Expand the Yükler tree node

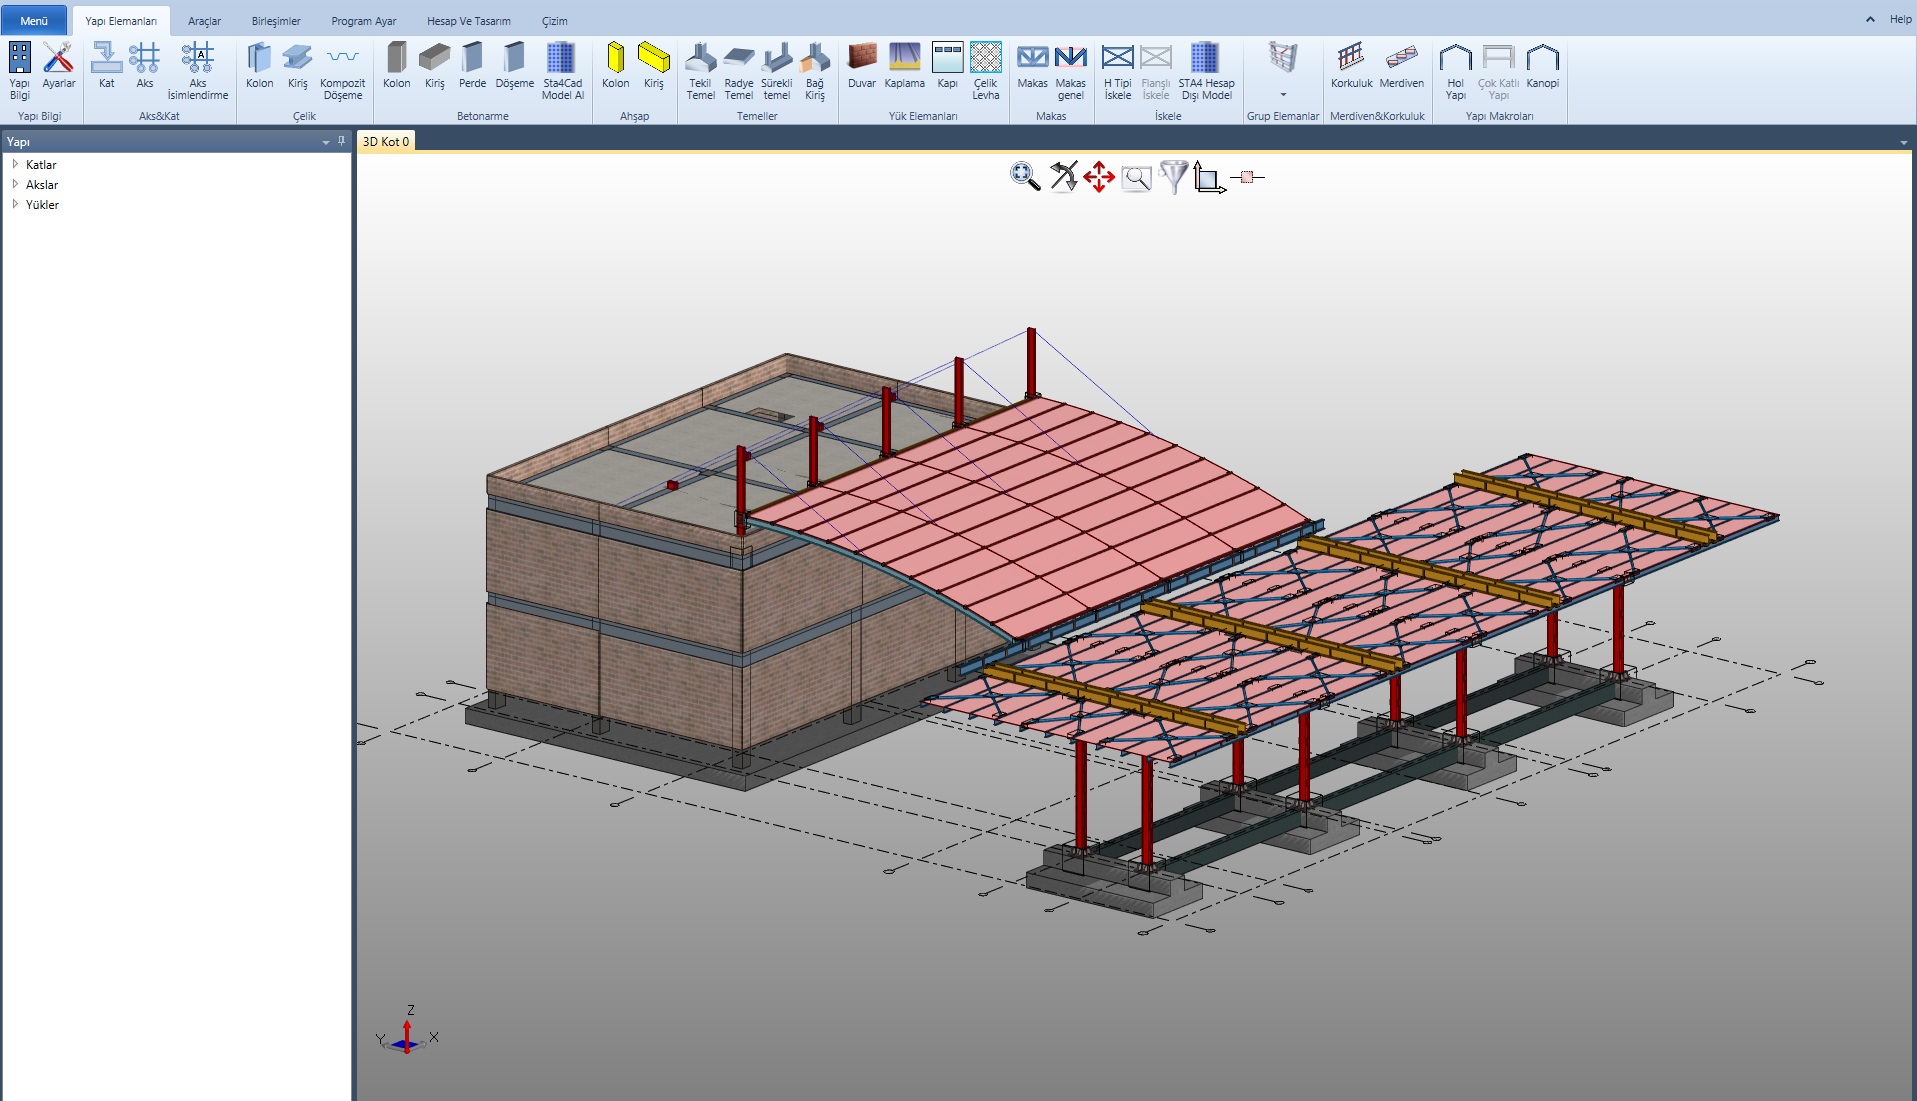coord(15,204)
